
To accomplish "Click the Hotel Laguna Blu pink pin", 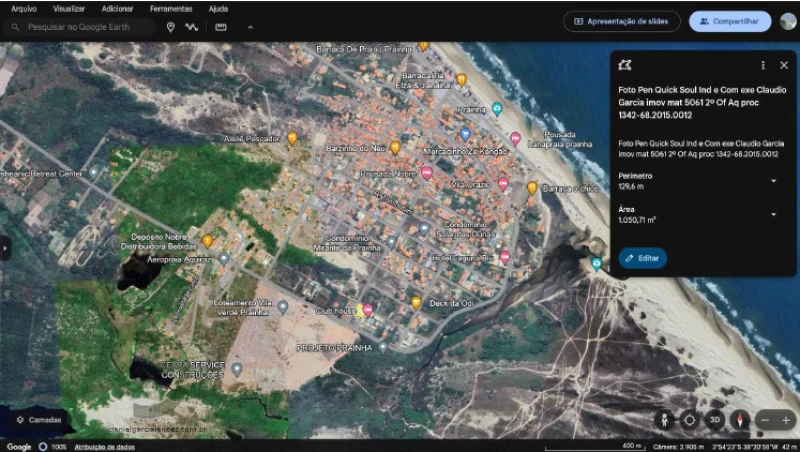I will tap(505, 257).
